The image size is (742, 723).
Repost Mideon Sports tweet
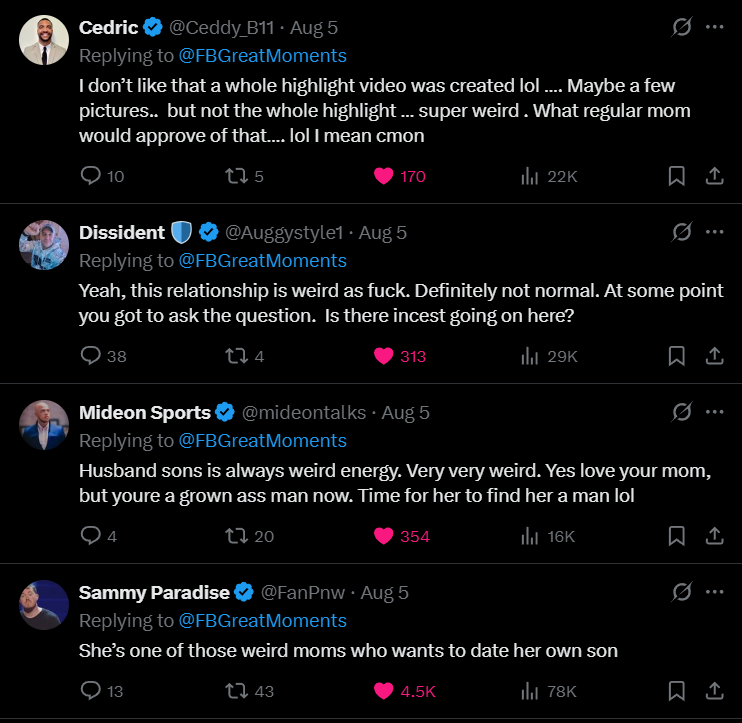pos(237,536)
